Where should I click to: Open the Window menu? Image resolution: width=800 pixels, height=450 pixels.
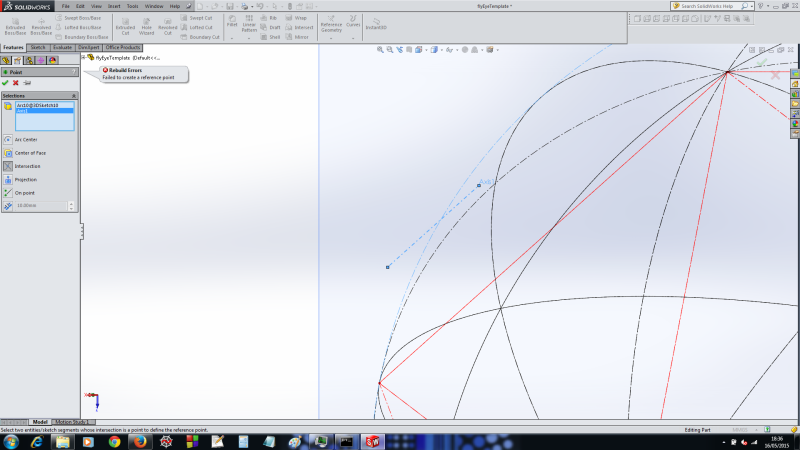pyautogui.click(x=154, y=6)
